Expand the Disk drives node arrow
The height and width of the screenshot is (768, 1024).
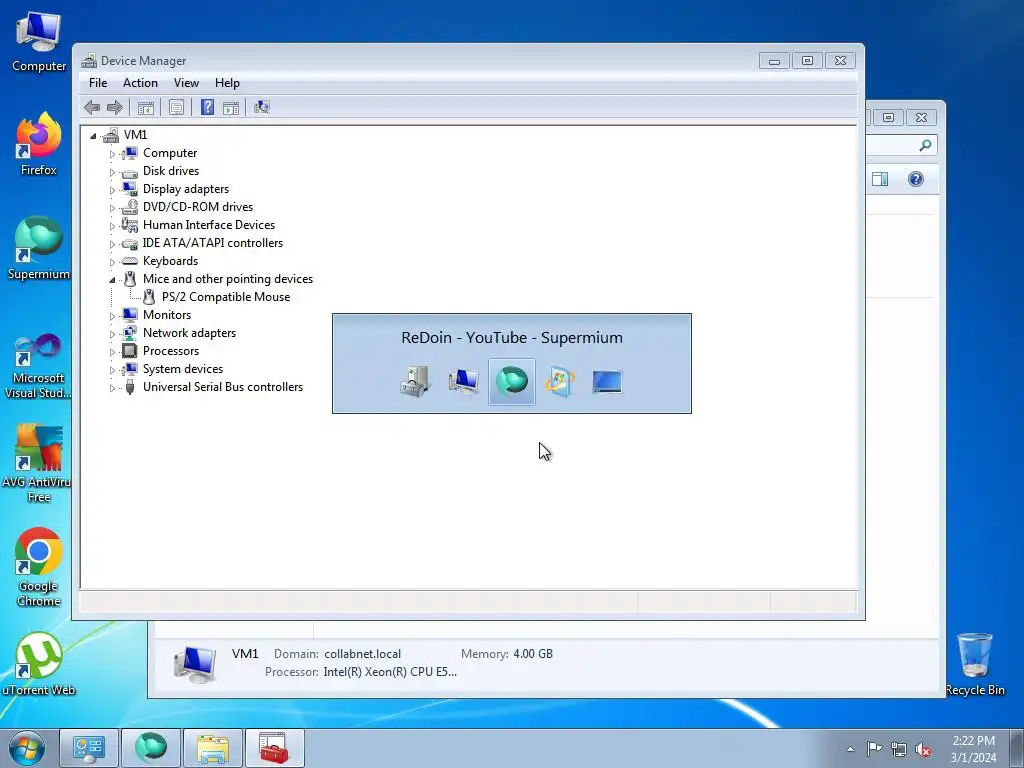coord(112,172)
